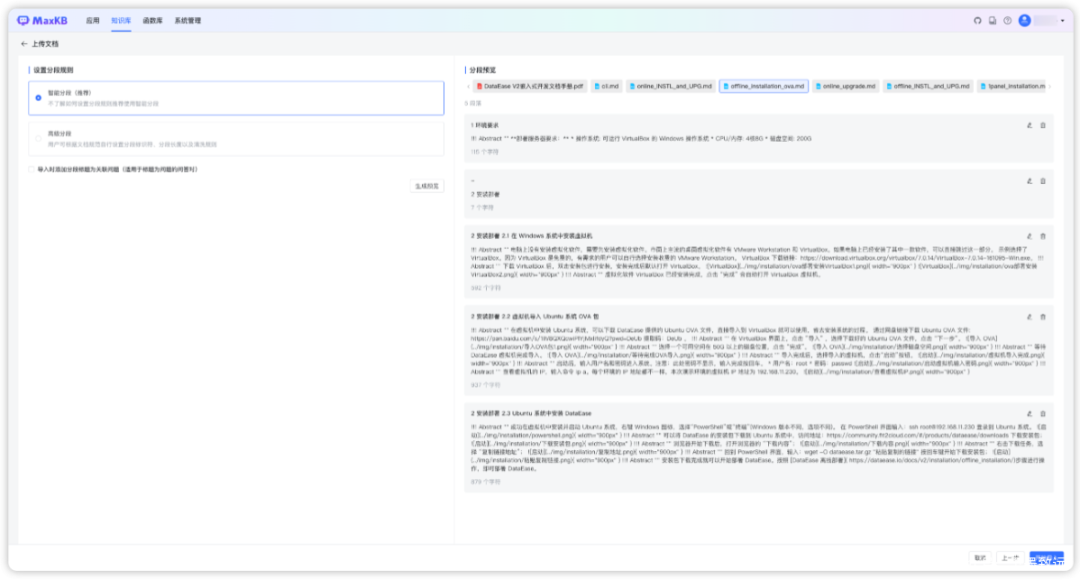Click the 设置分段规则 heading

point(53,70)
